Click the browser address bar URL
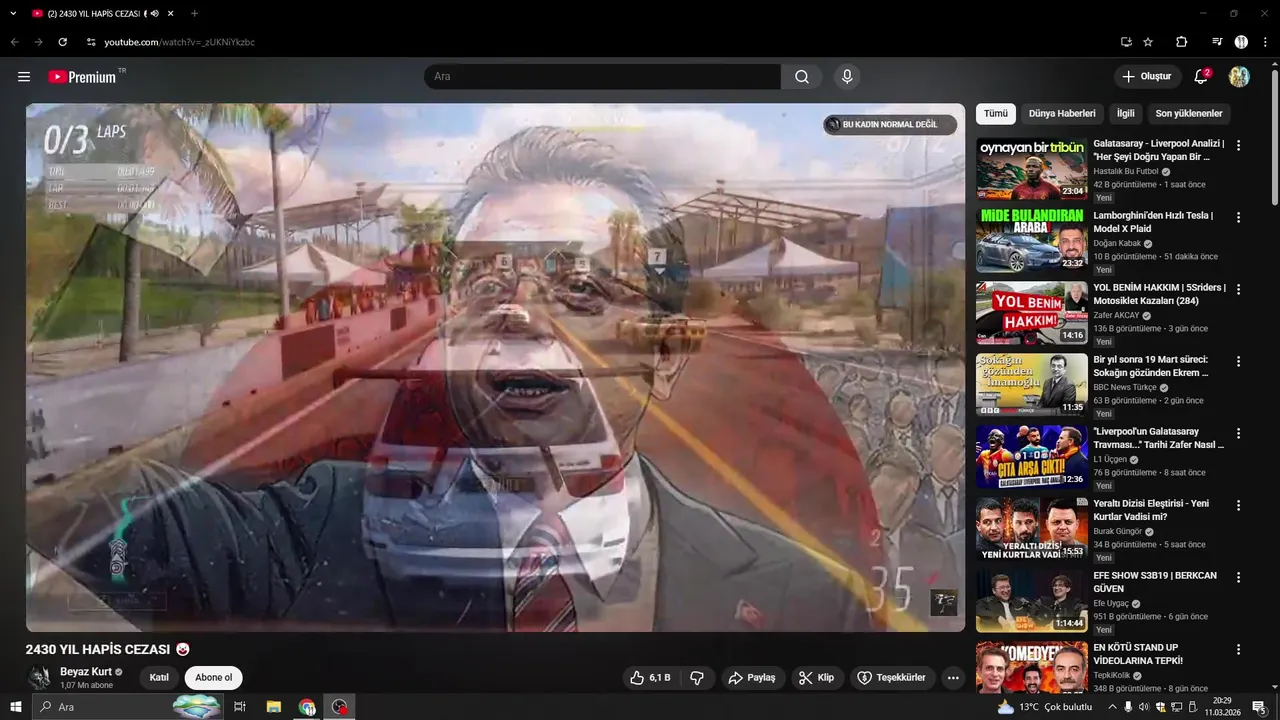1280x720 pixels. pyautogui.click(x=179, y=42)
